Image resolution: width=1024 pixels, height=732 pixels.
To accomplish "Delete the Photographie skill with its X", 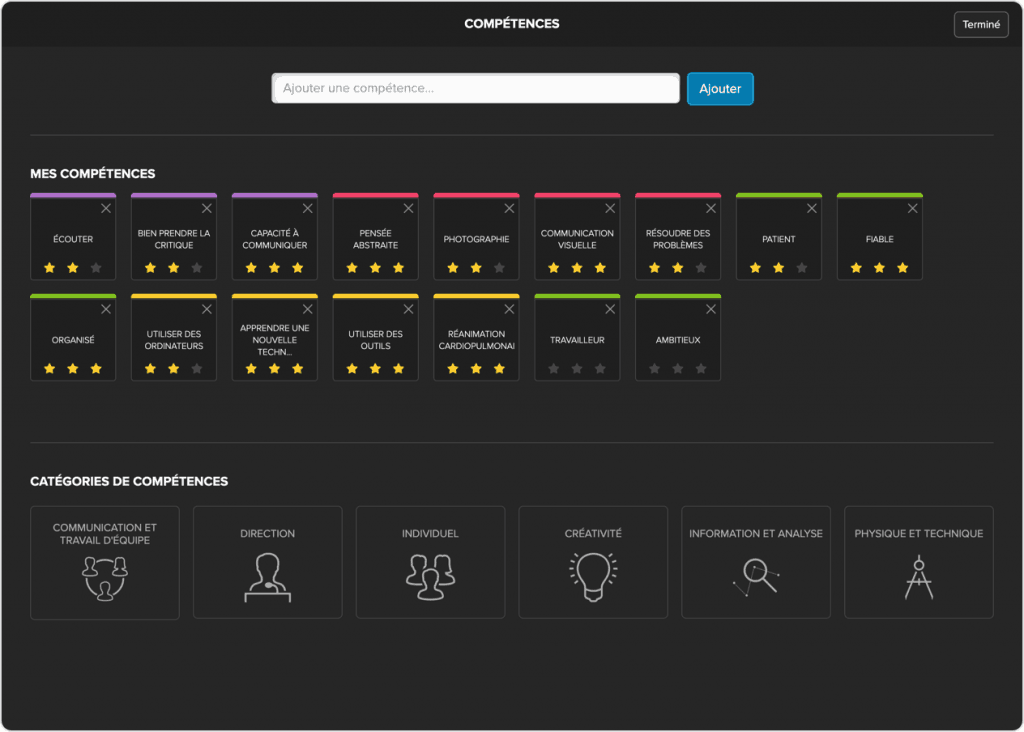I will [509, 209].
